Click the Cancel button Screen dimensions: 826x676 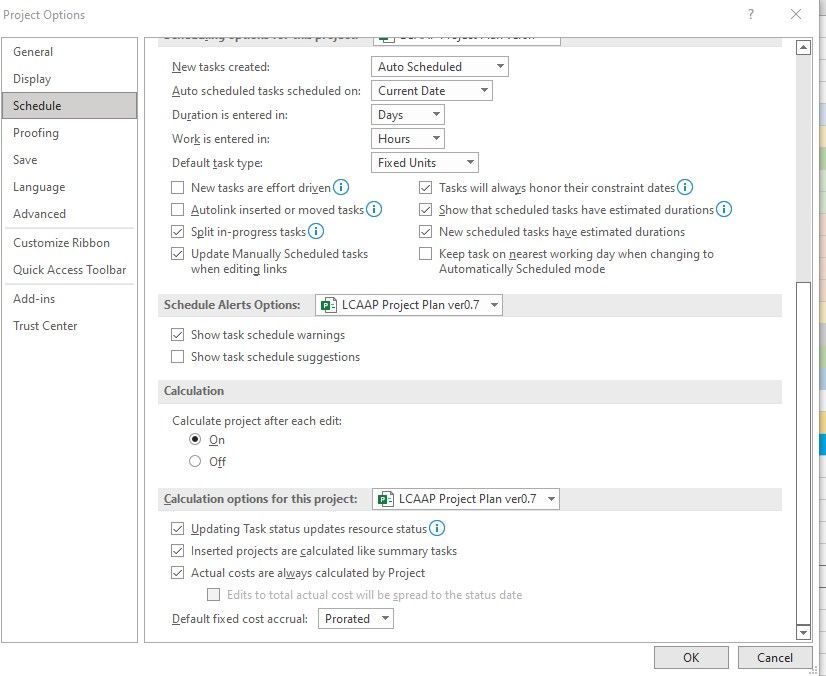(775, 657)
